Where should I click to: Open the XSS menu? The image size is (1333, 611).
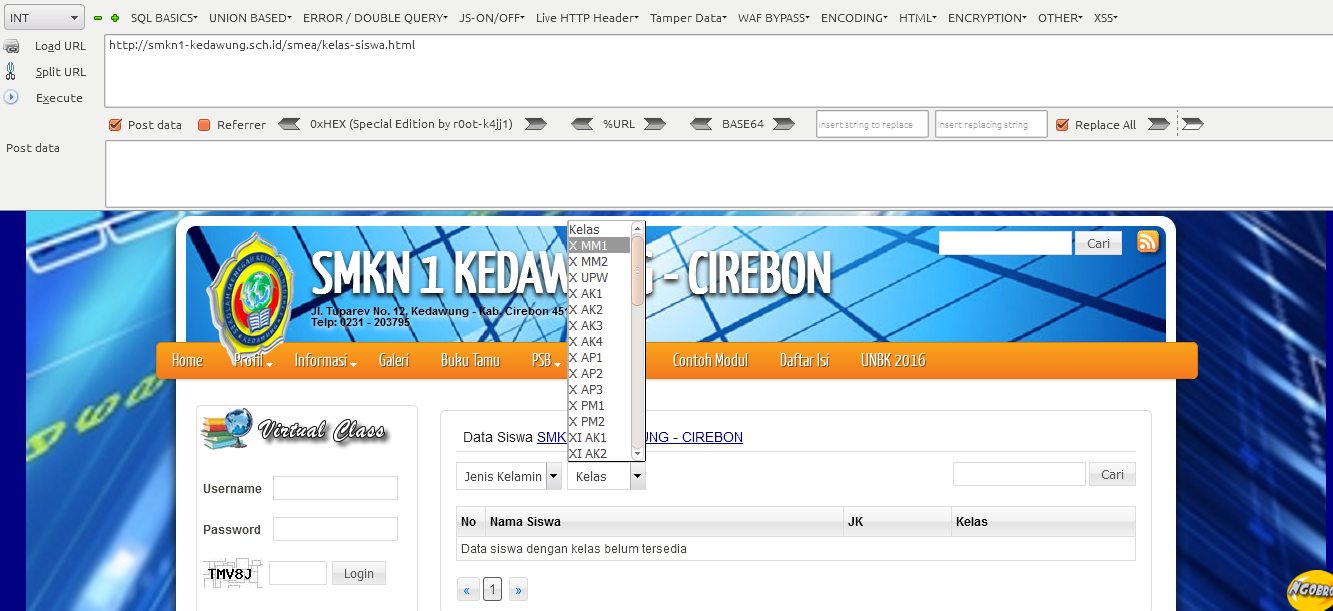click(x=1105, y=18)
